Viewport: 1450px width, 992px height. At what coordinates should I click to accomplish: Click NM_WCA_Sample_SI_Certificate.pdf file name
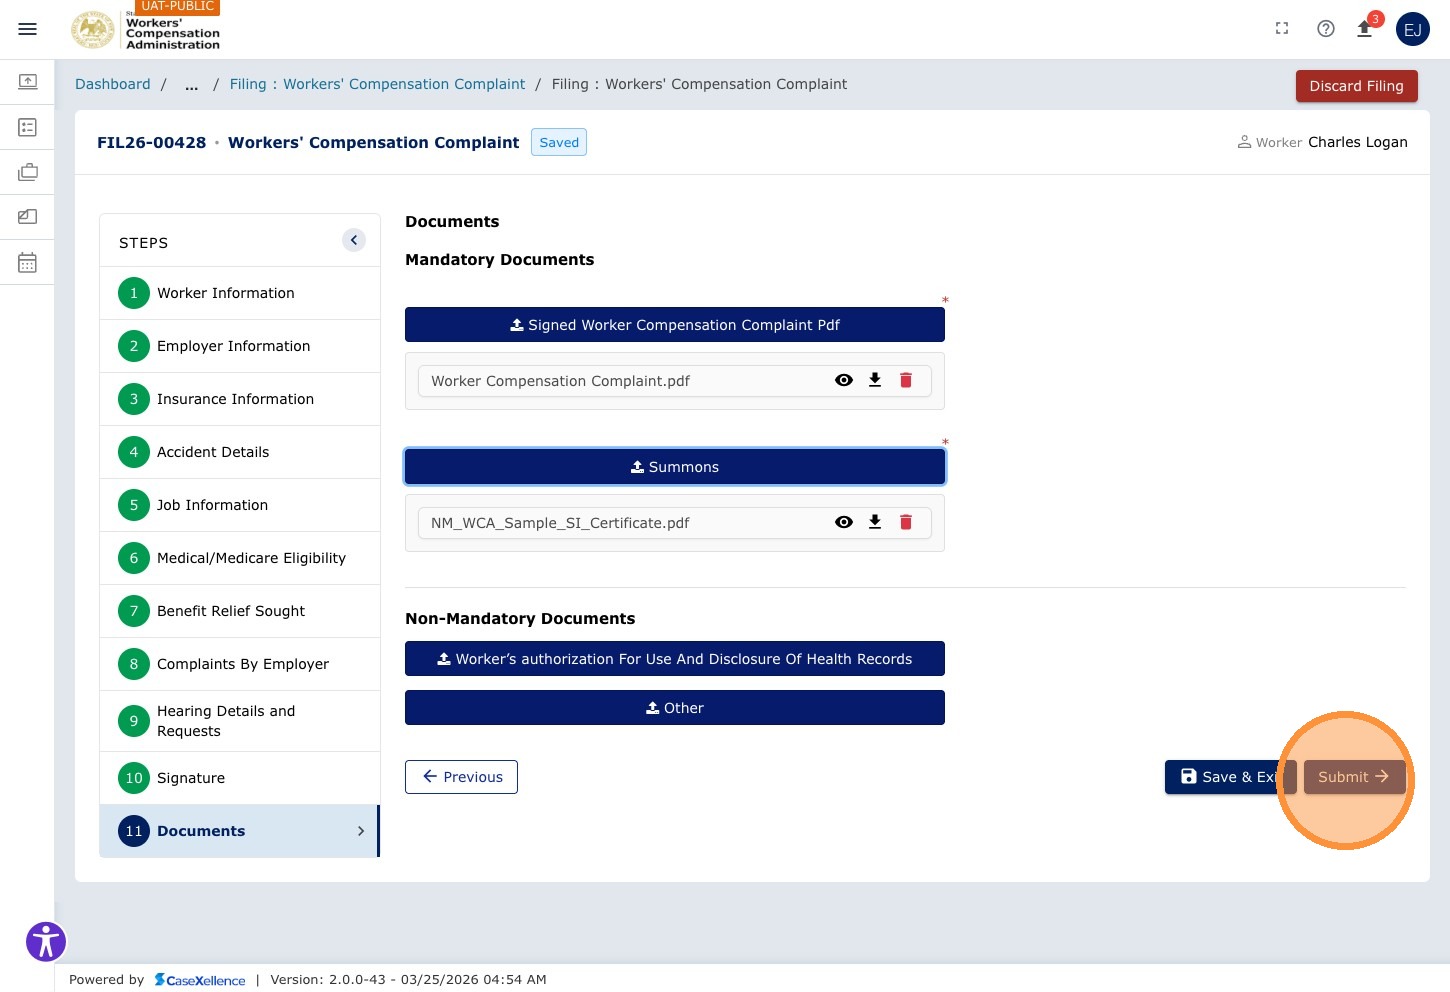[560, 523]
